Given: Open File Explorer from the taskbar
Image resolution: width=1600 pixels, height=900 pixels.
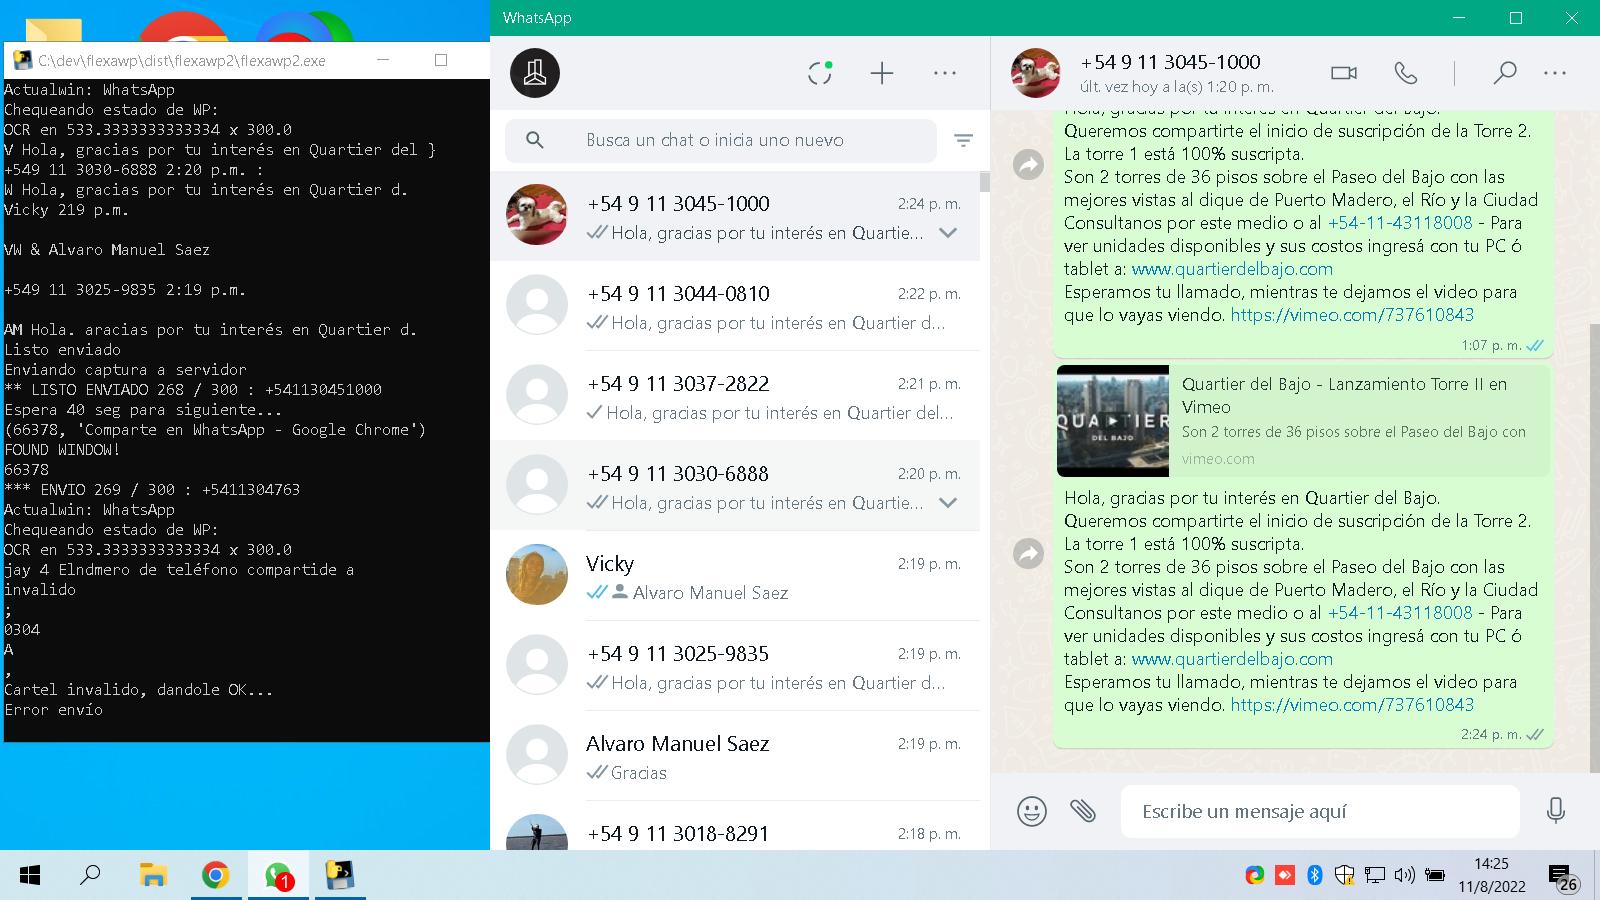Looking at the screenshot, I should (x=152, y=876).
